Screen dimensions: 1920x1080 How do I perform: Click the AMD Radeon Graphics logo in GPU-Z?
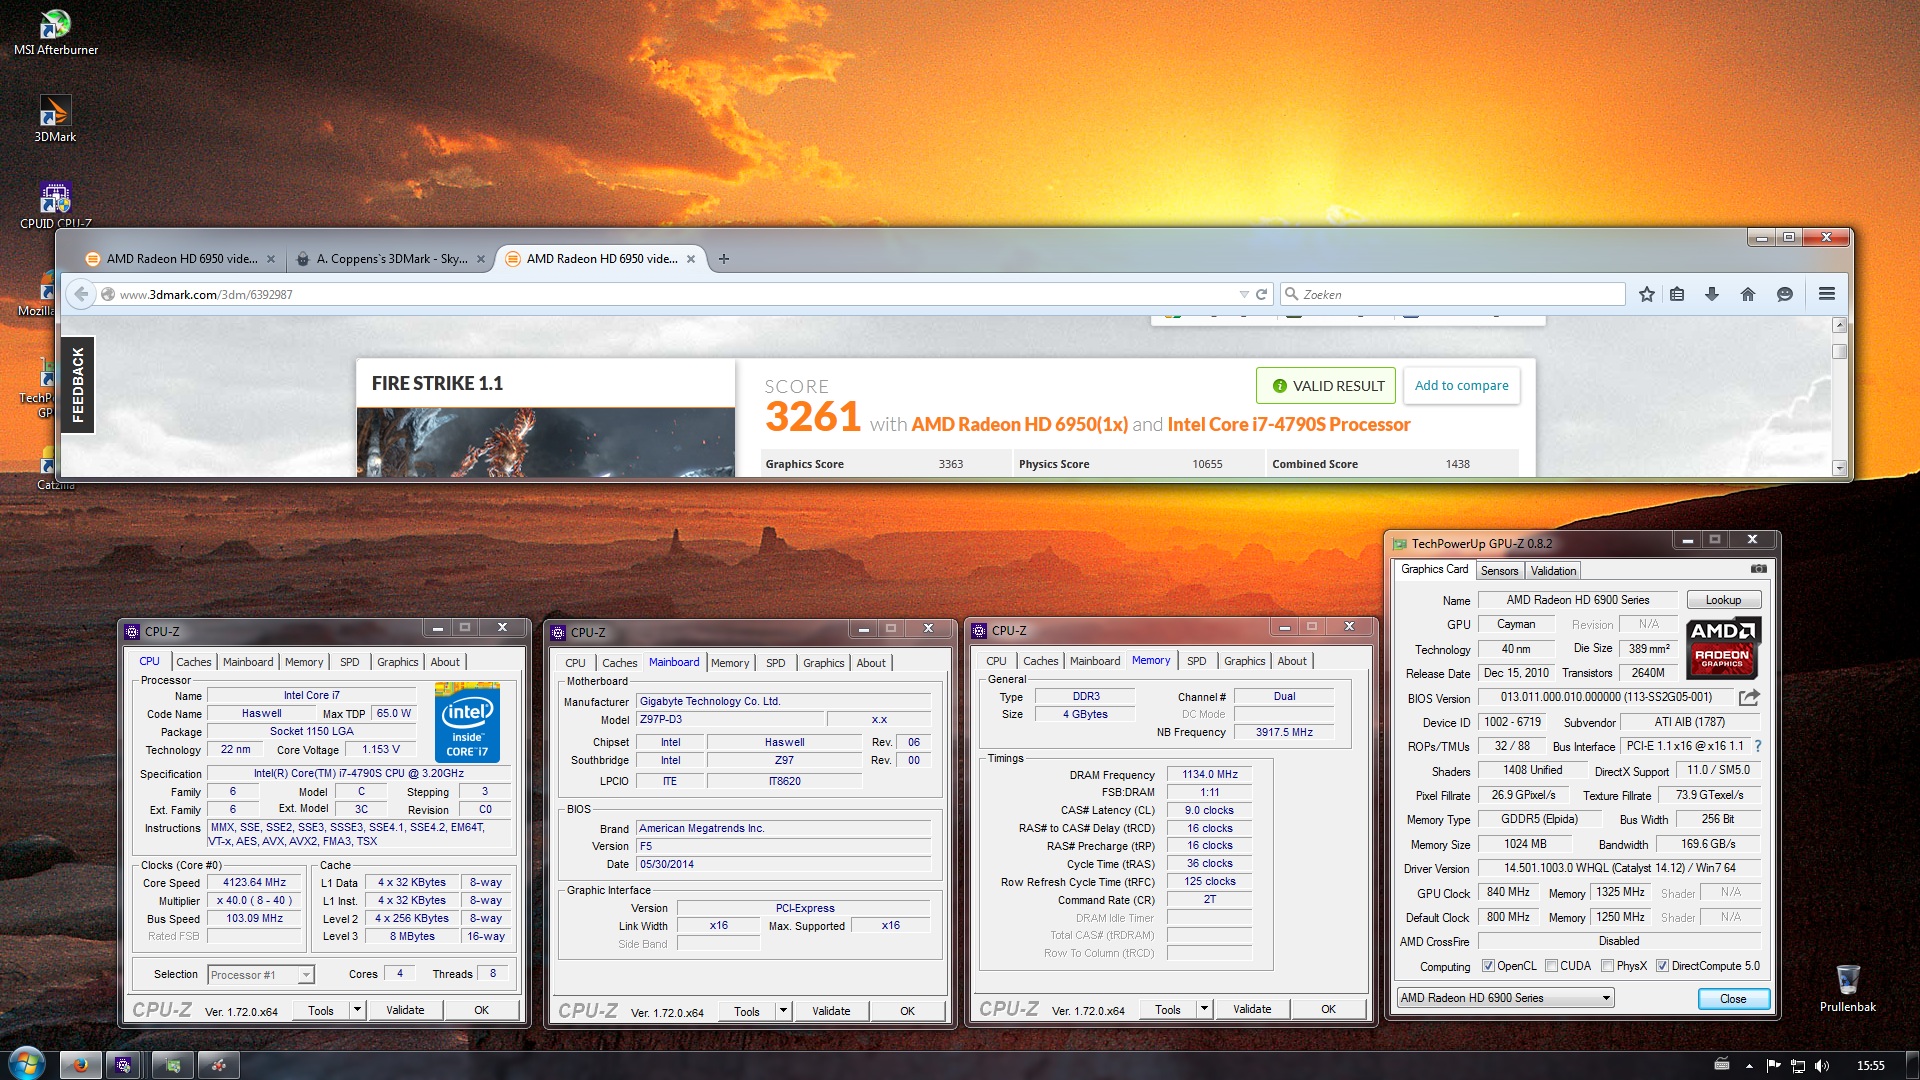[1723, 648]
